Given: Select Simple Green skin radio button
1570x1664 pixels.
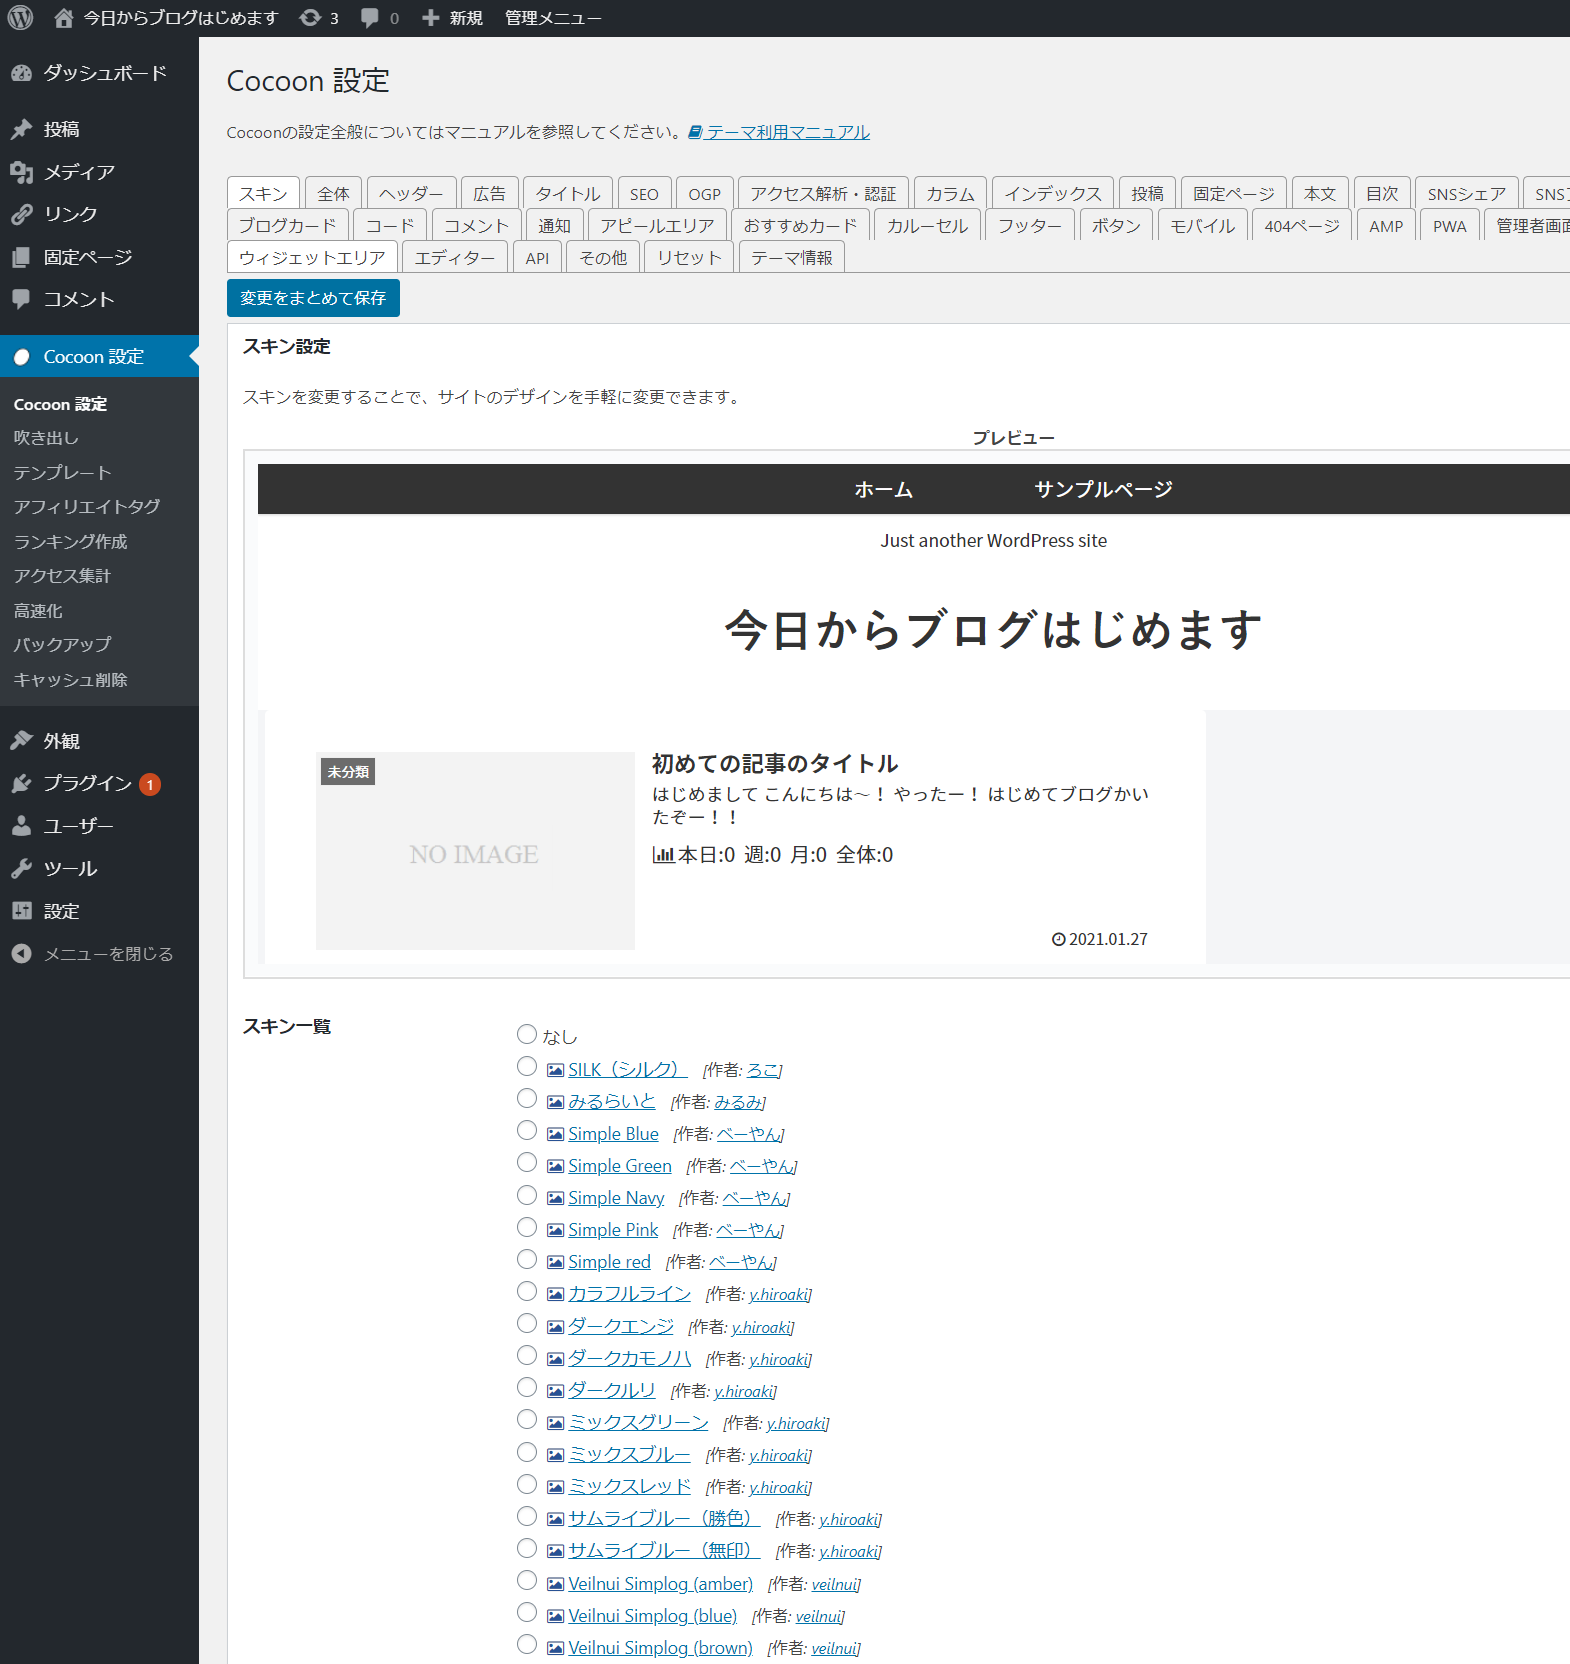Looking at the screenshot, I should (x=527, y=1162).
